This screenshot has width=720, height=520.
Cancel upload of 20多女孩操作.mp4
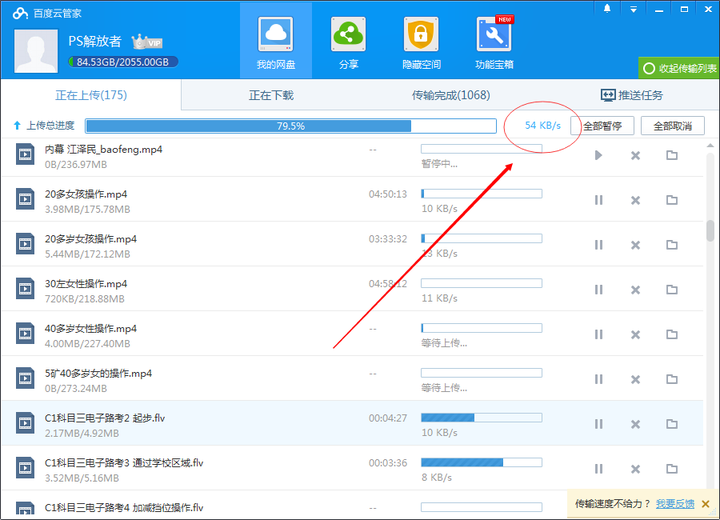(x=635, y=200)
